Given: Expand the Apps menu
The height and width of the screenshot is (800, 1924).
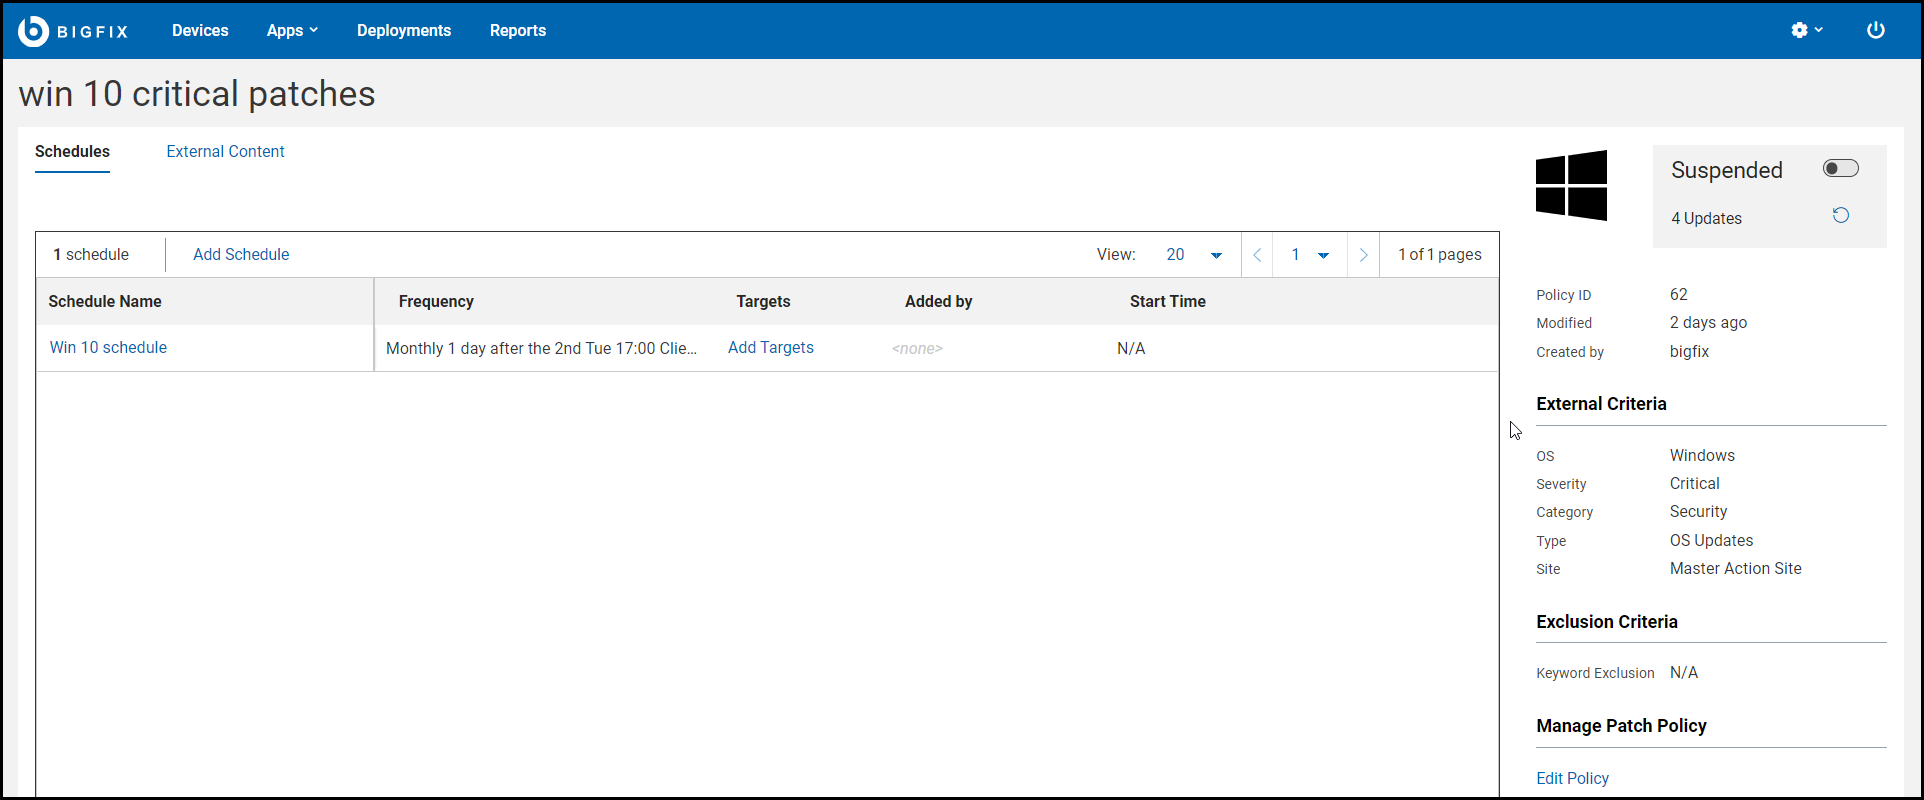Looking at the screenshot, I should [x=292, y=31].
